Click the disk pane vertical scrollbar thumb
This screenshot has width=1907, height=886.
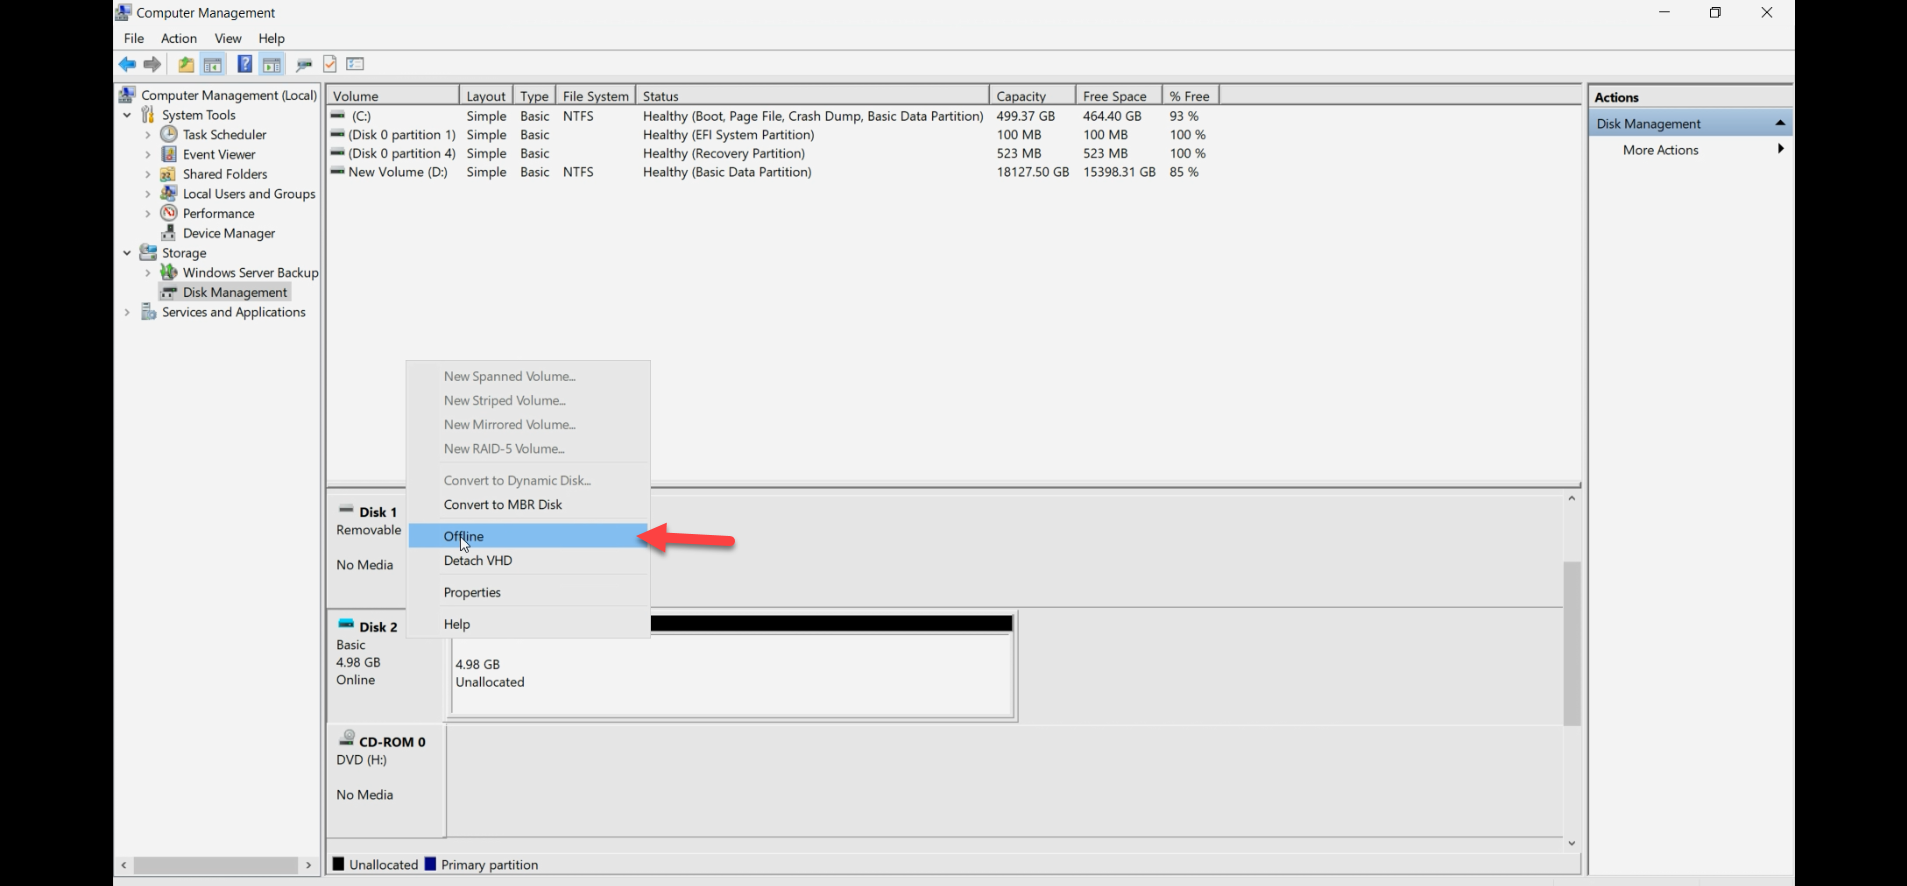point(1571,643)
